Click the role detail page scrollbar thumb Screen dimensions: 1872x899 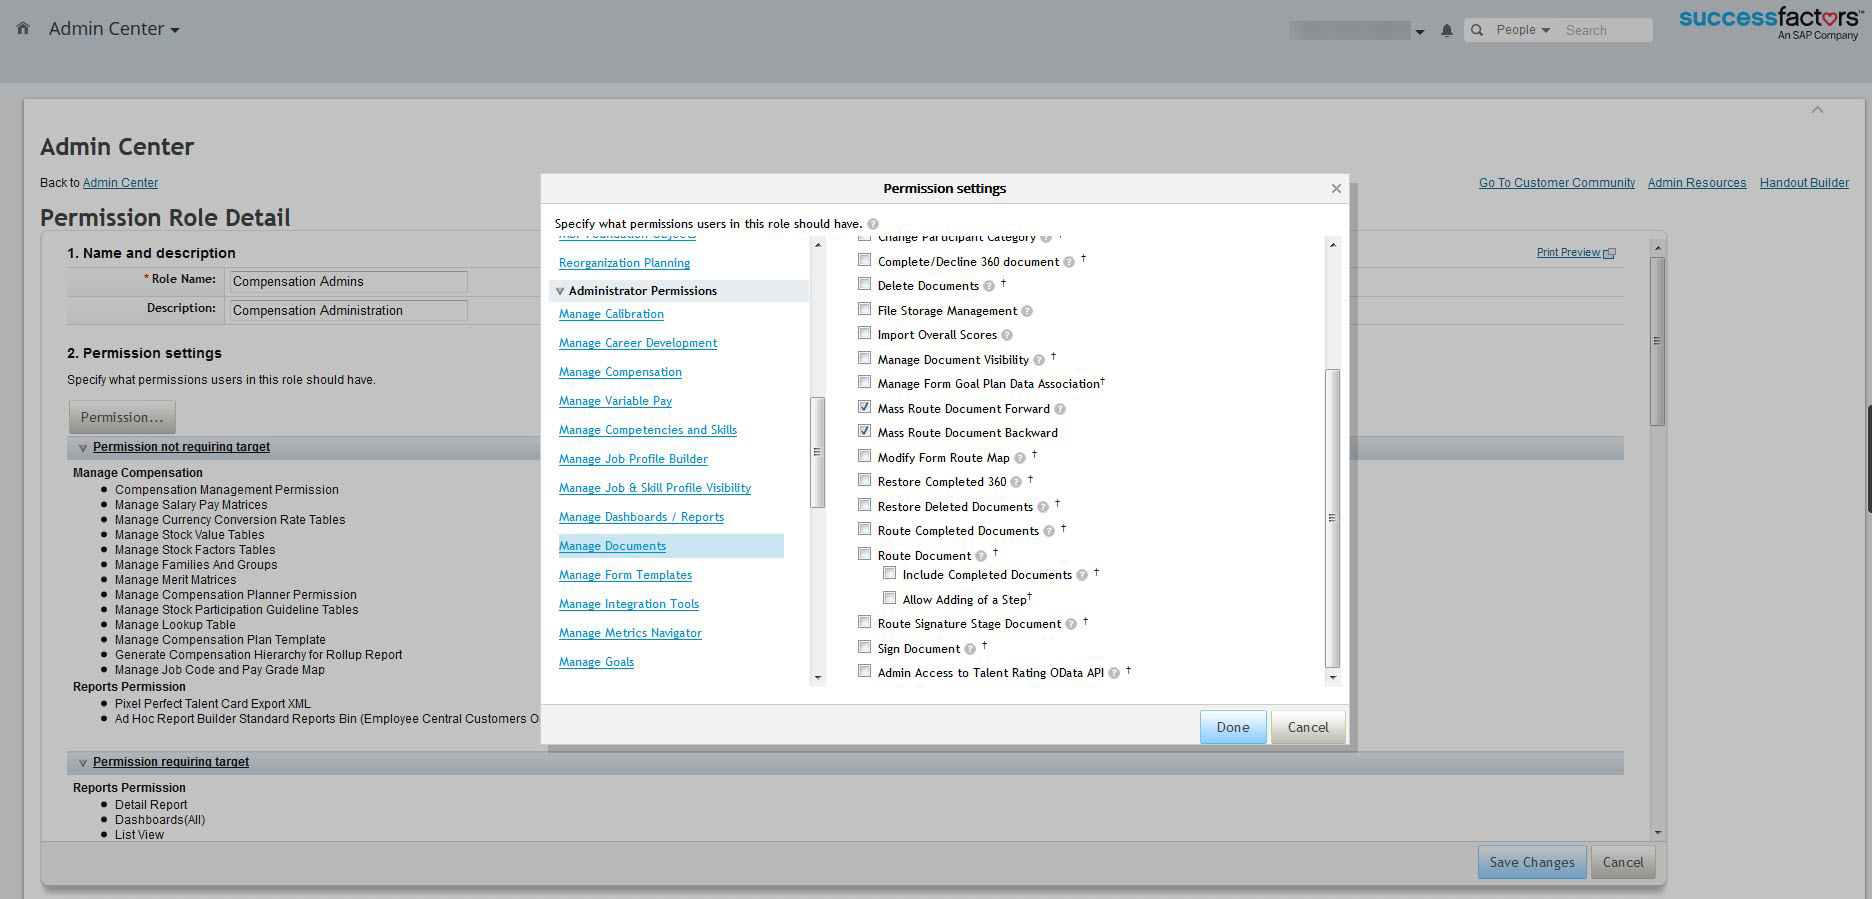[1657, 341]
